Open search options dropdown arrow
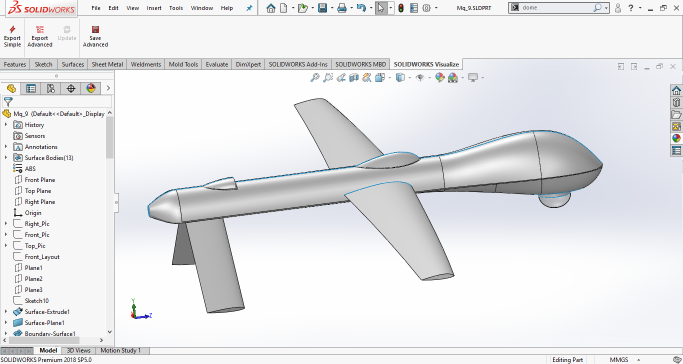Image resolution: width=683 pixels, height=364 pixels. point(606,8)
